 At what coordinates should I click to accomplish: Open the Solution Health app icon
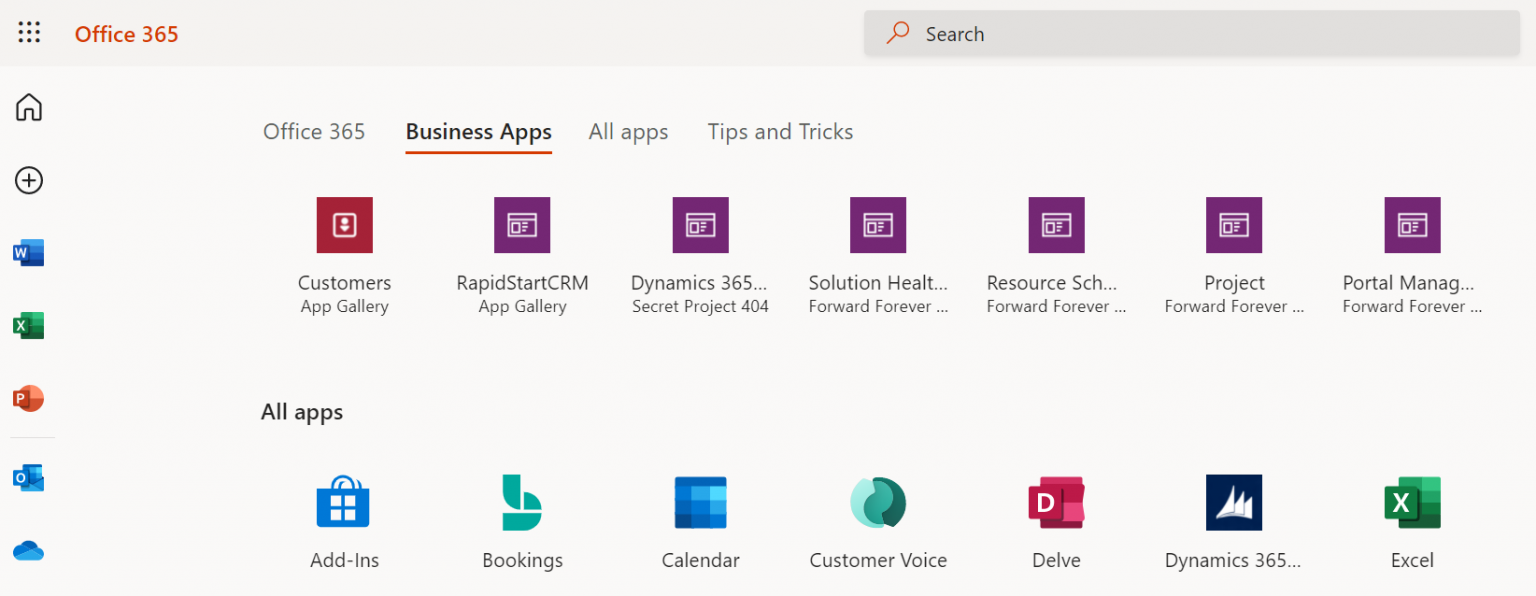point(878,225)
